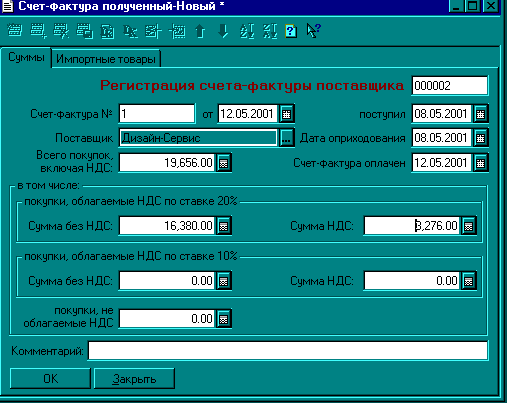The image size is (507, 403).
Task: Open calendar for the invoice date field
Action: tap(287, 114)
